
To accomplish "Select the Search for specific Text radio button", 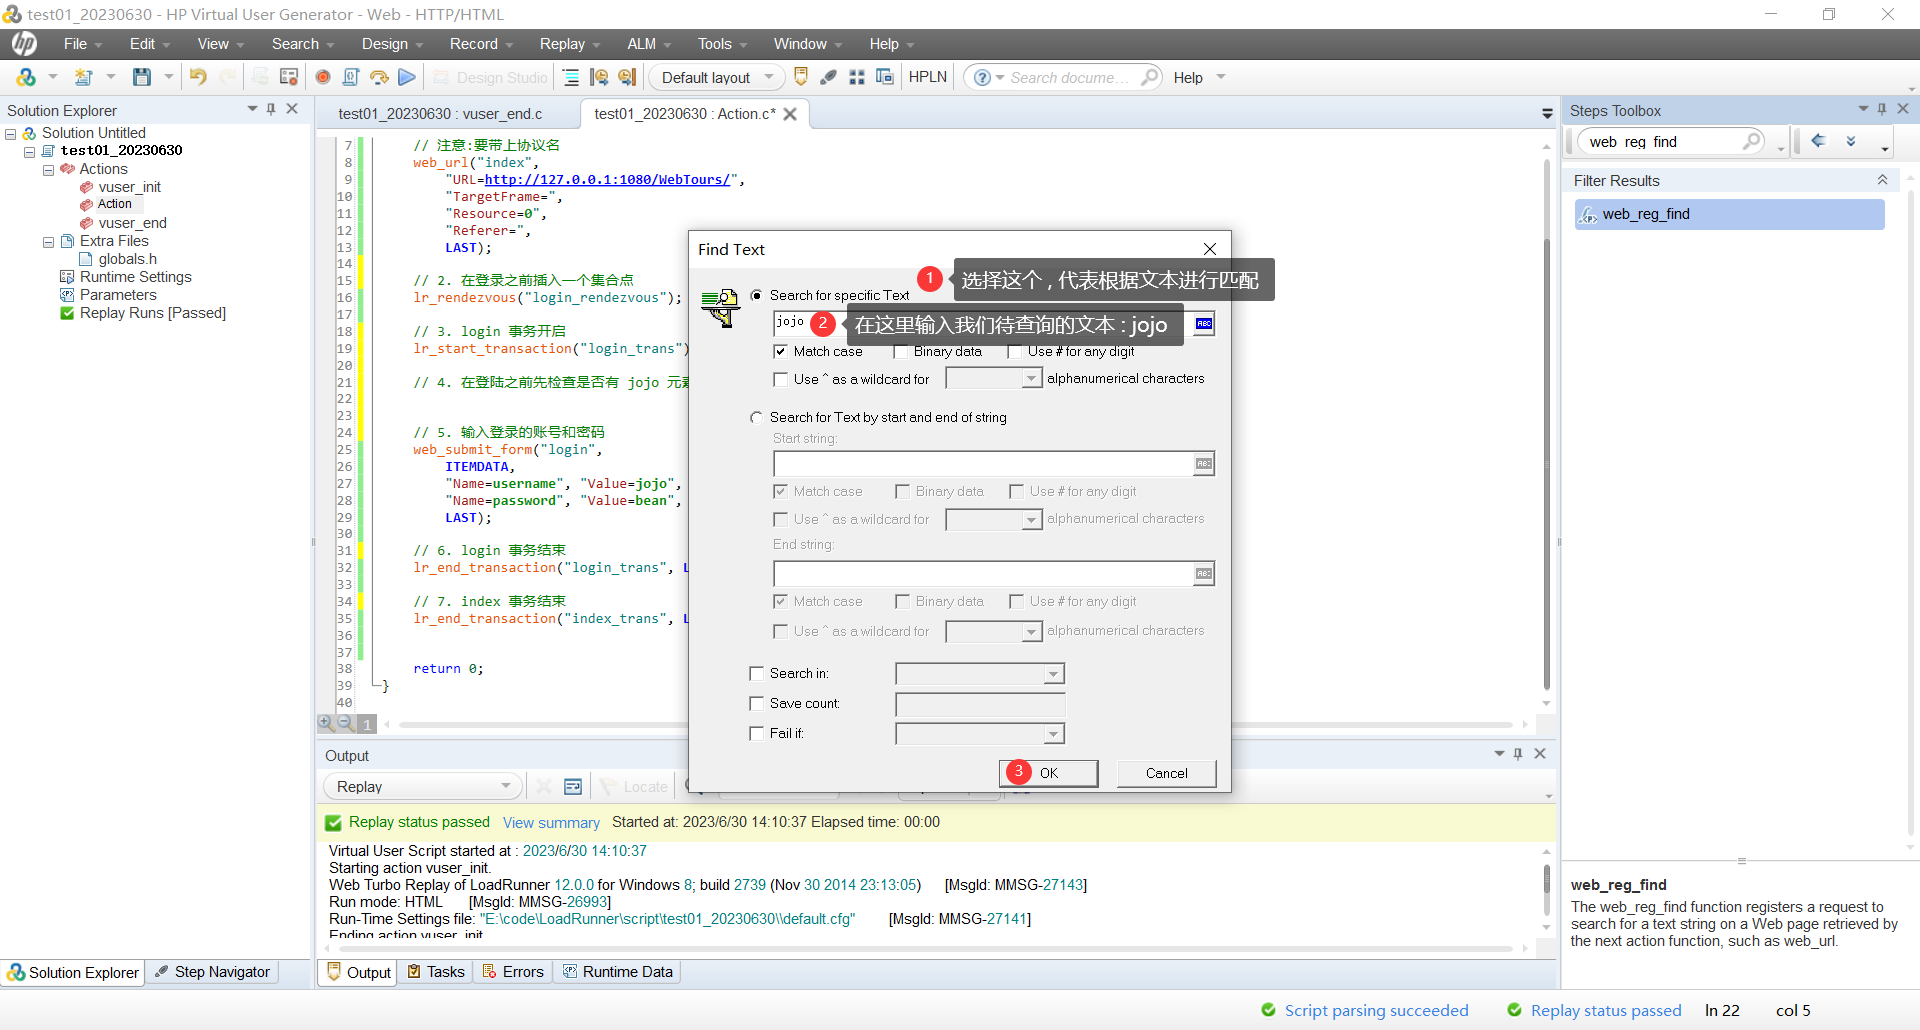I will coord(757,295).
